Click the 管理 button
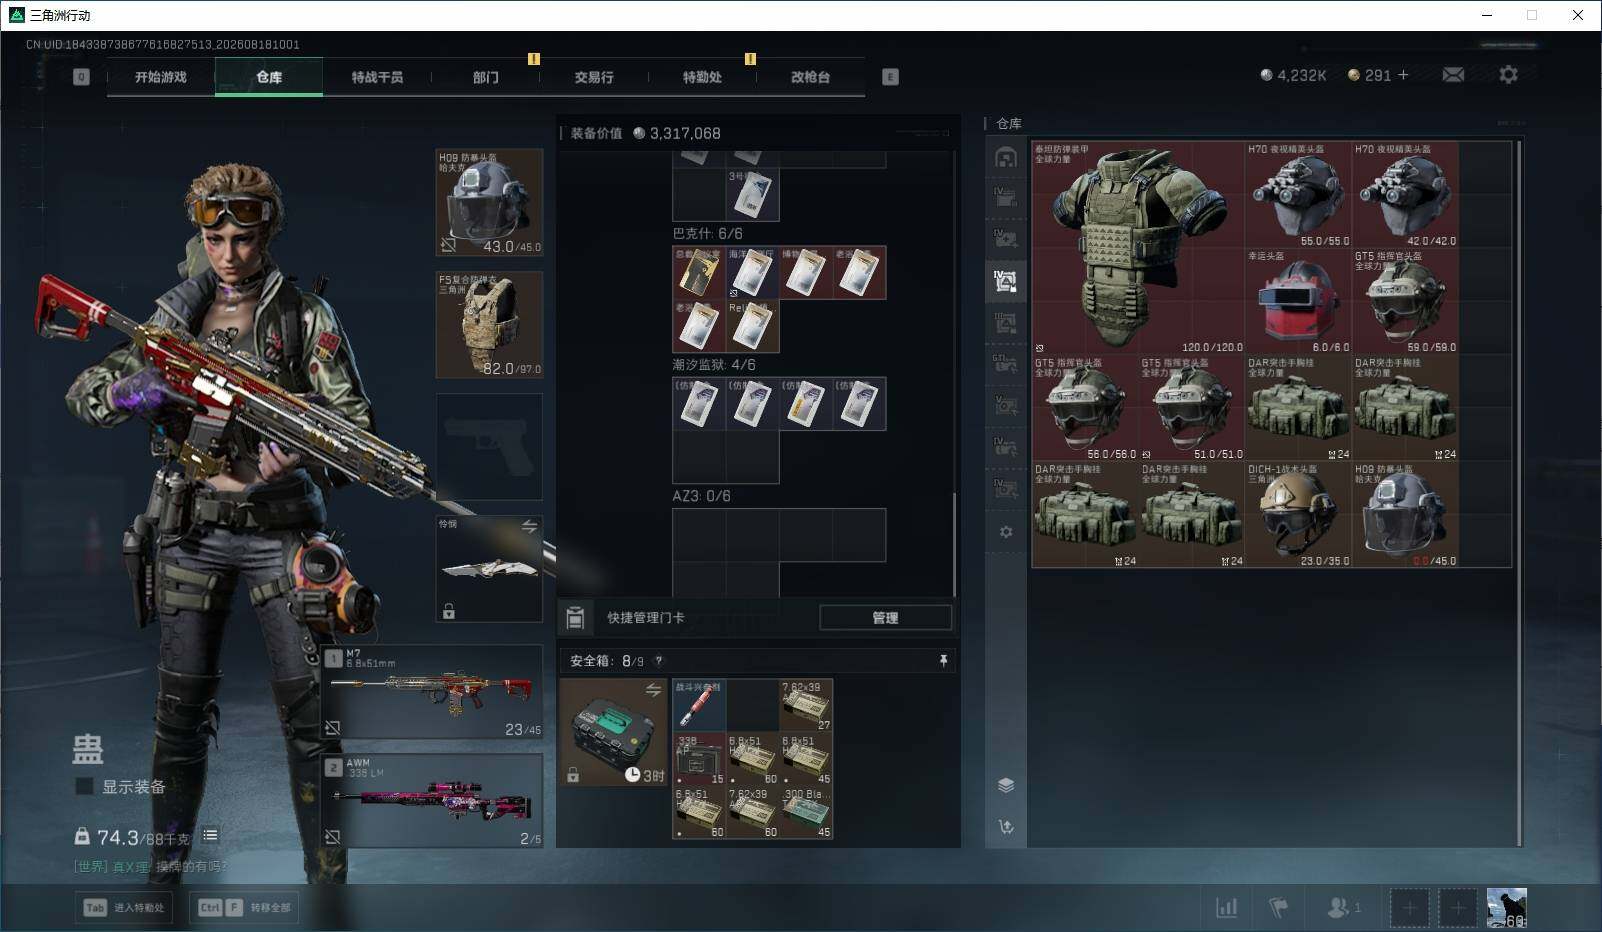 point(885,618)
